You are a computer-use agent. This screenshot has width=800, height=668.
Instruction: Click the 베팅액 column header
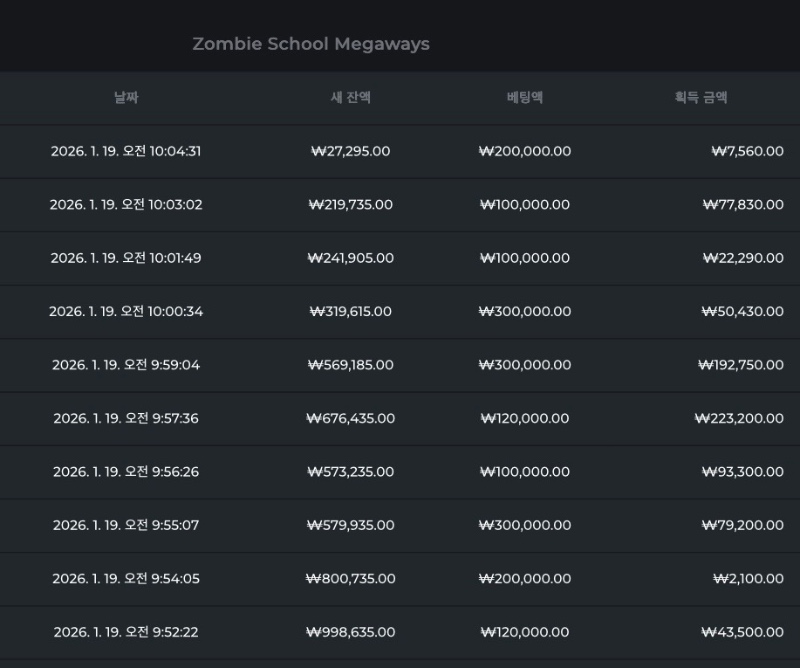pyautogui.click(x=525, y=98)
